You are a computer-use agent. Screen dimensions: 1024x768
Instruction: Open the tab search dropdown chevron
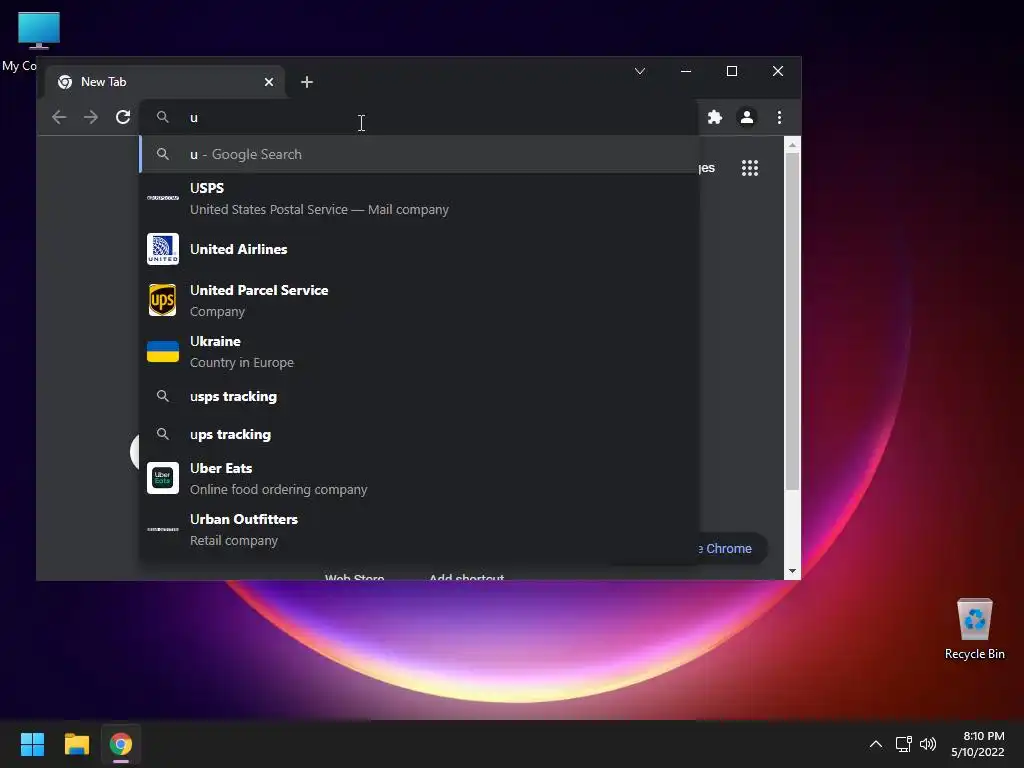(640, 71)
